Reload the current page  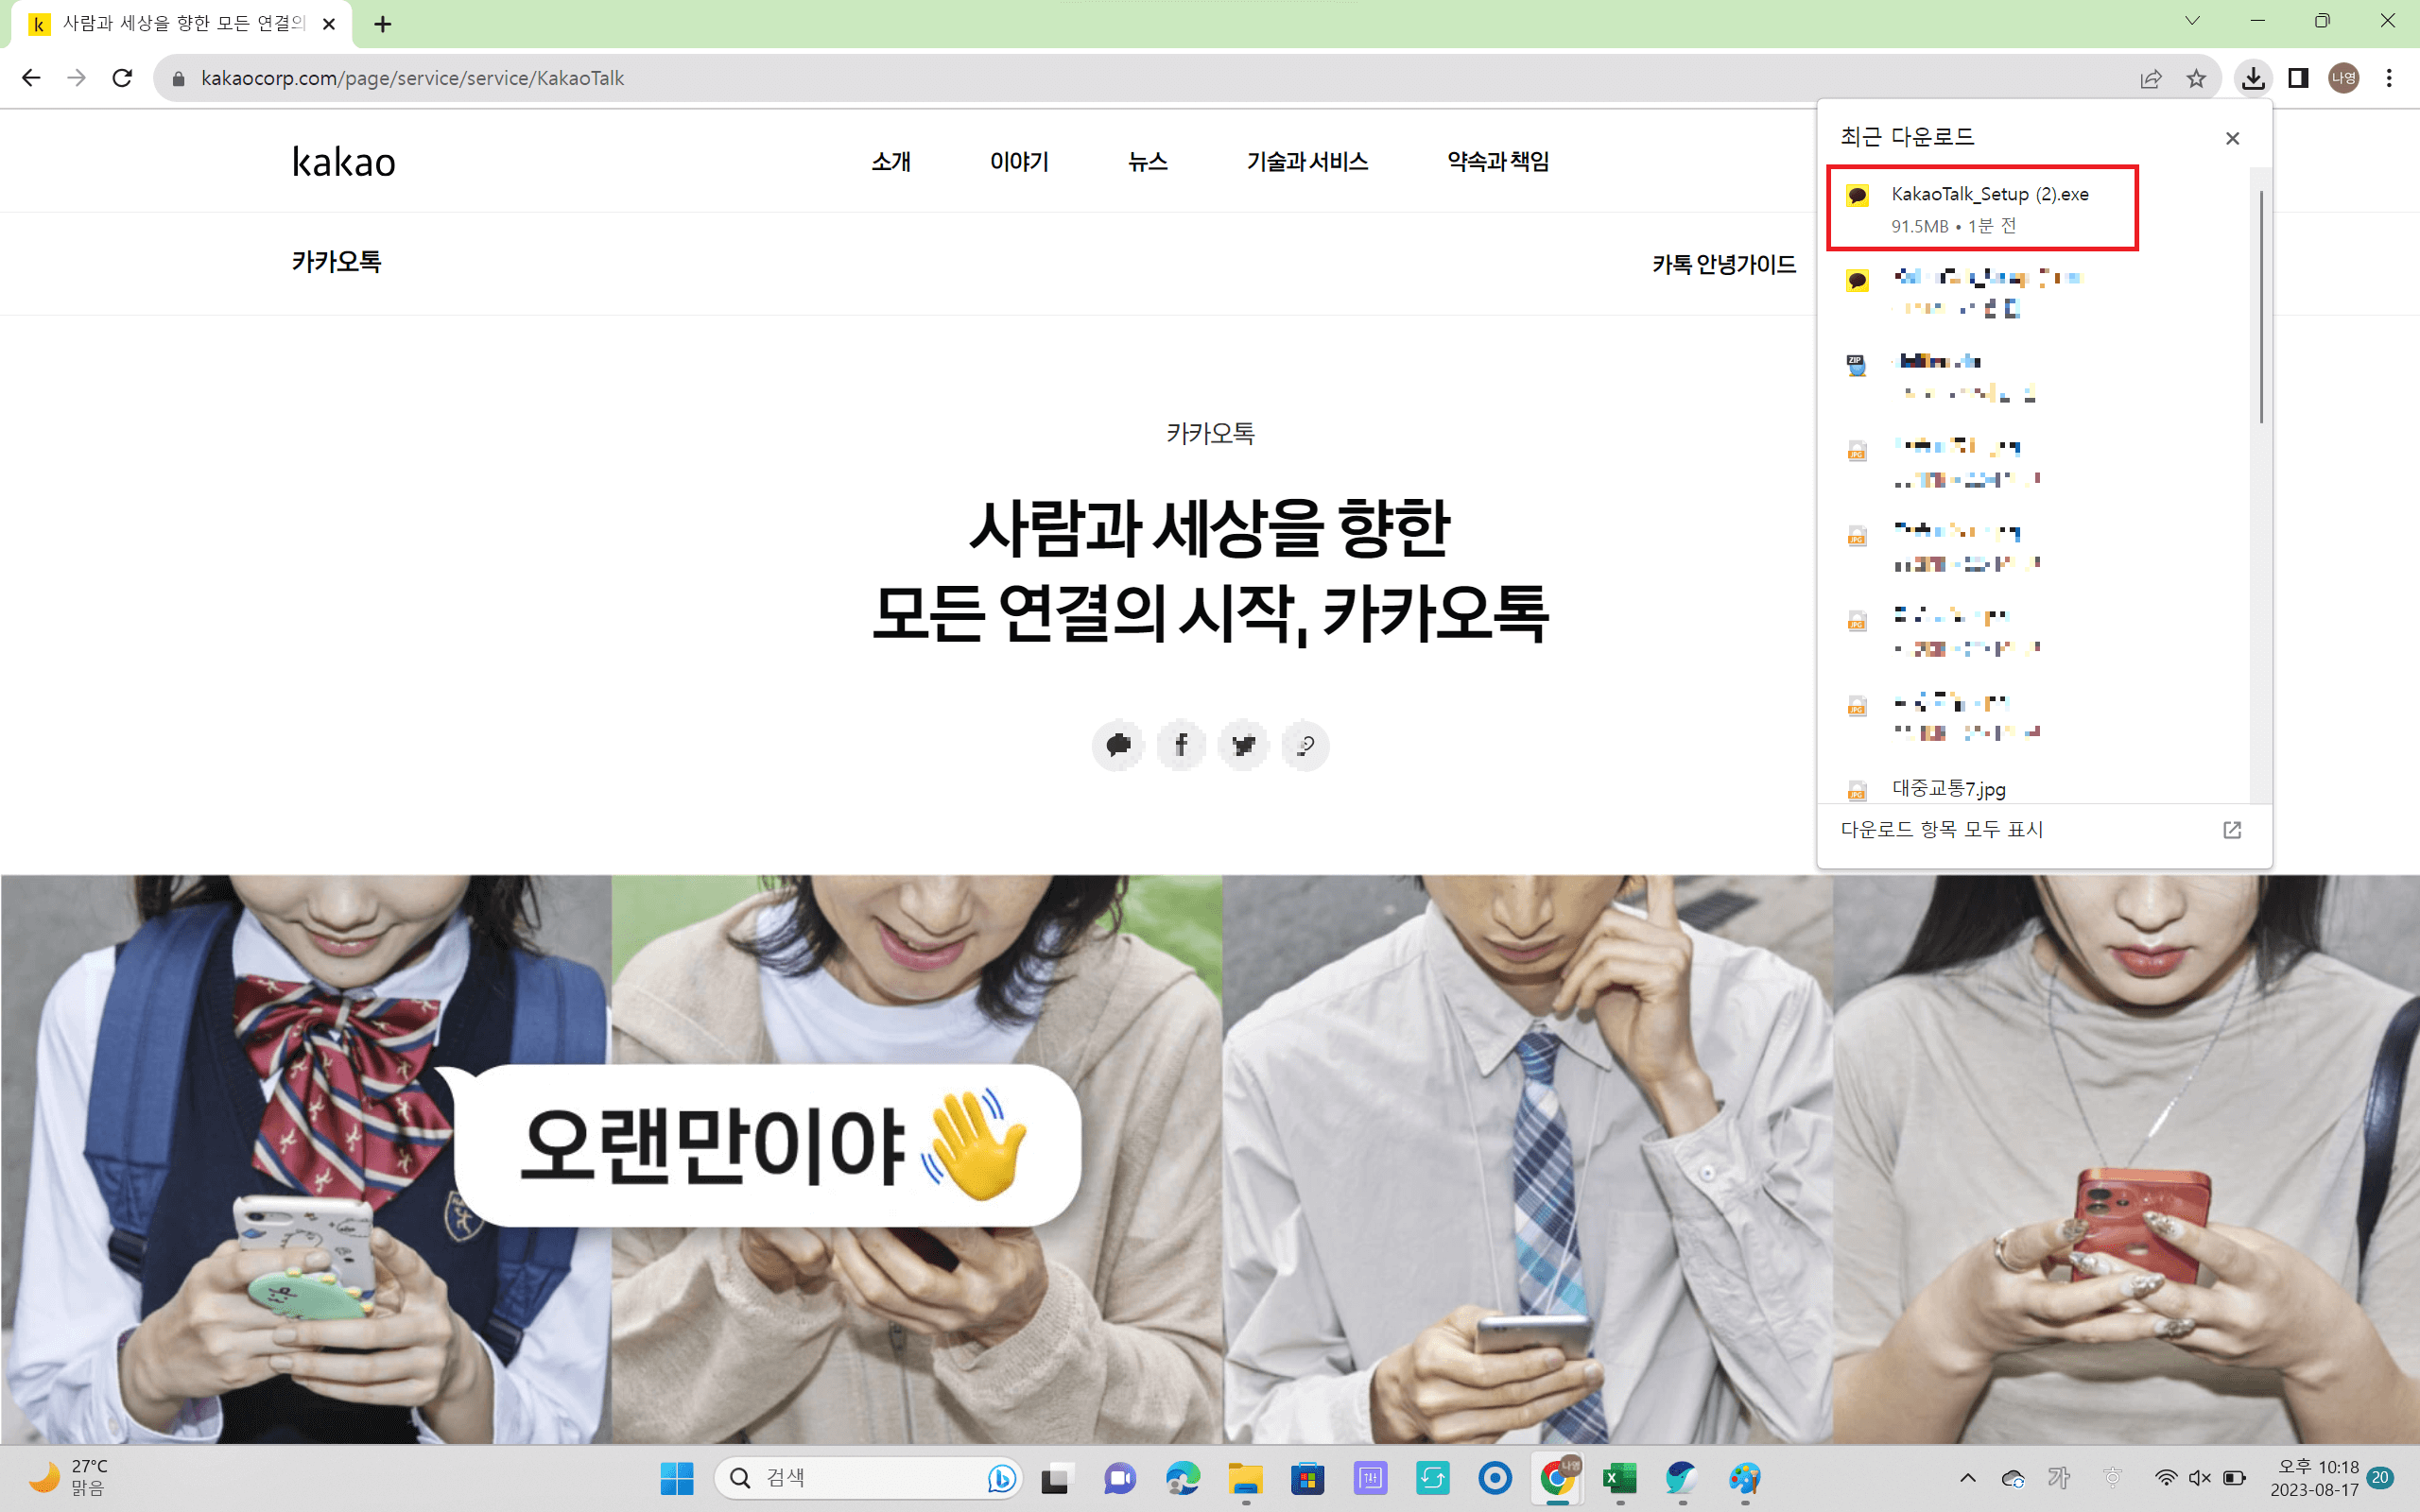click(122, 78)
